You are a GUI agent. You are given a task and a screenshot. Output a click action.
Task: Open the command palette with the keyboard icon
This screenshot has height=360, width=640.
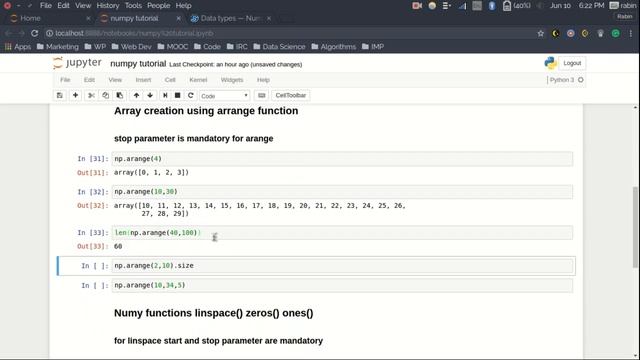click(x=262, y=96)
